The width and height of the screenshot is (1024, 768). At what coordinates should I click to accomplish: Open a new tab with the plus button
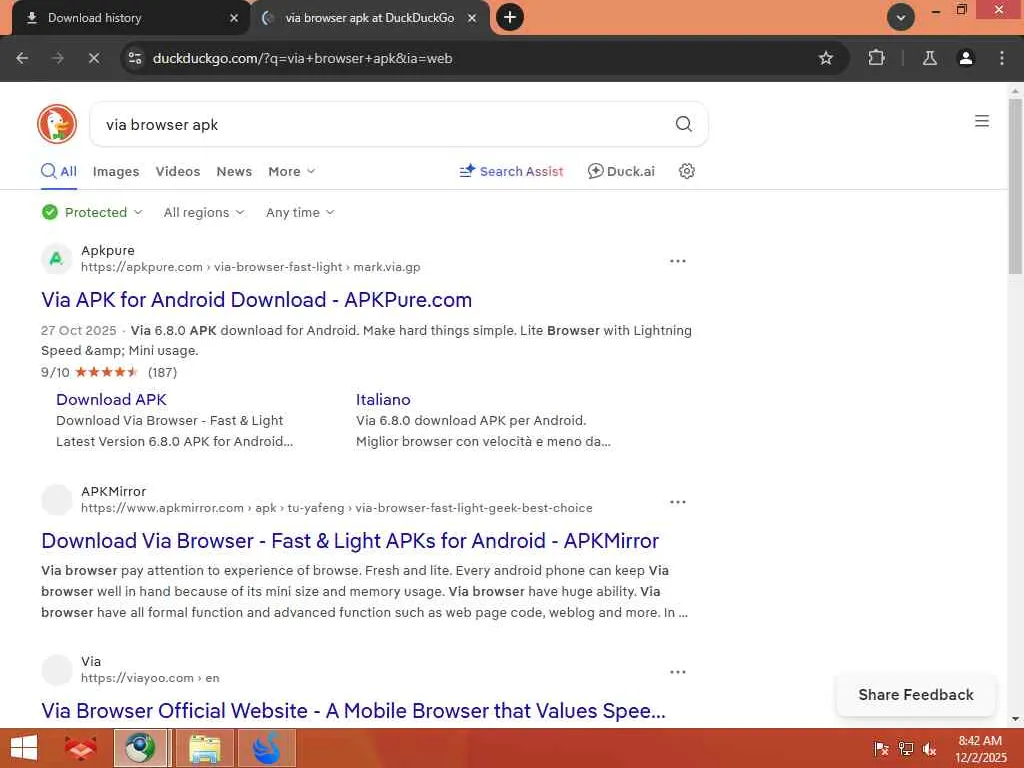click(x=510, y=17)
